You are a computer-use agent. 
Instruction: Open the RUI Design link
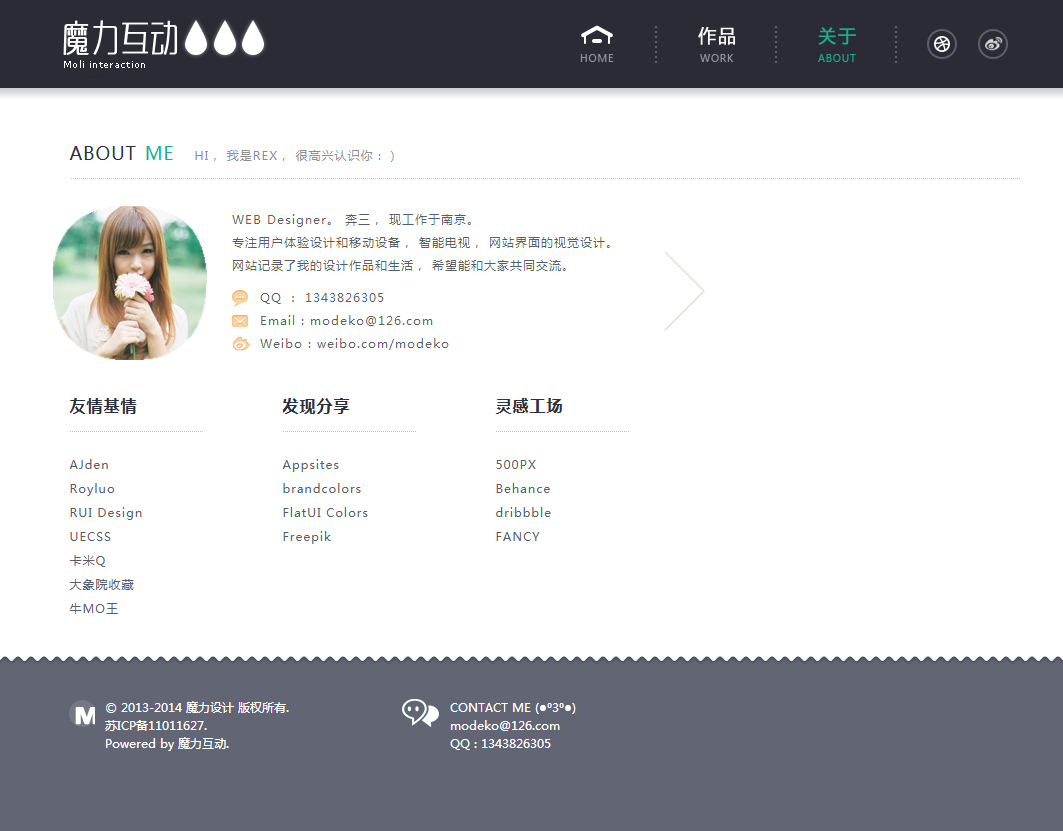pyautogui.click(x=106, y=513)
